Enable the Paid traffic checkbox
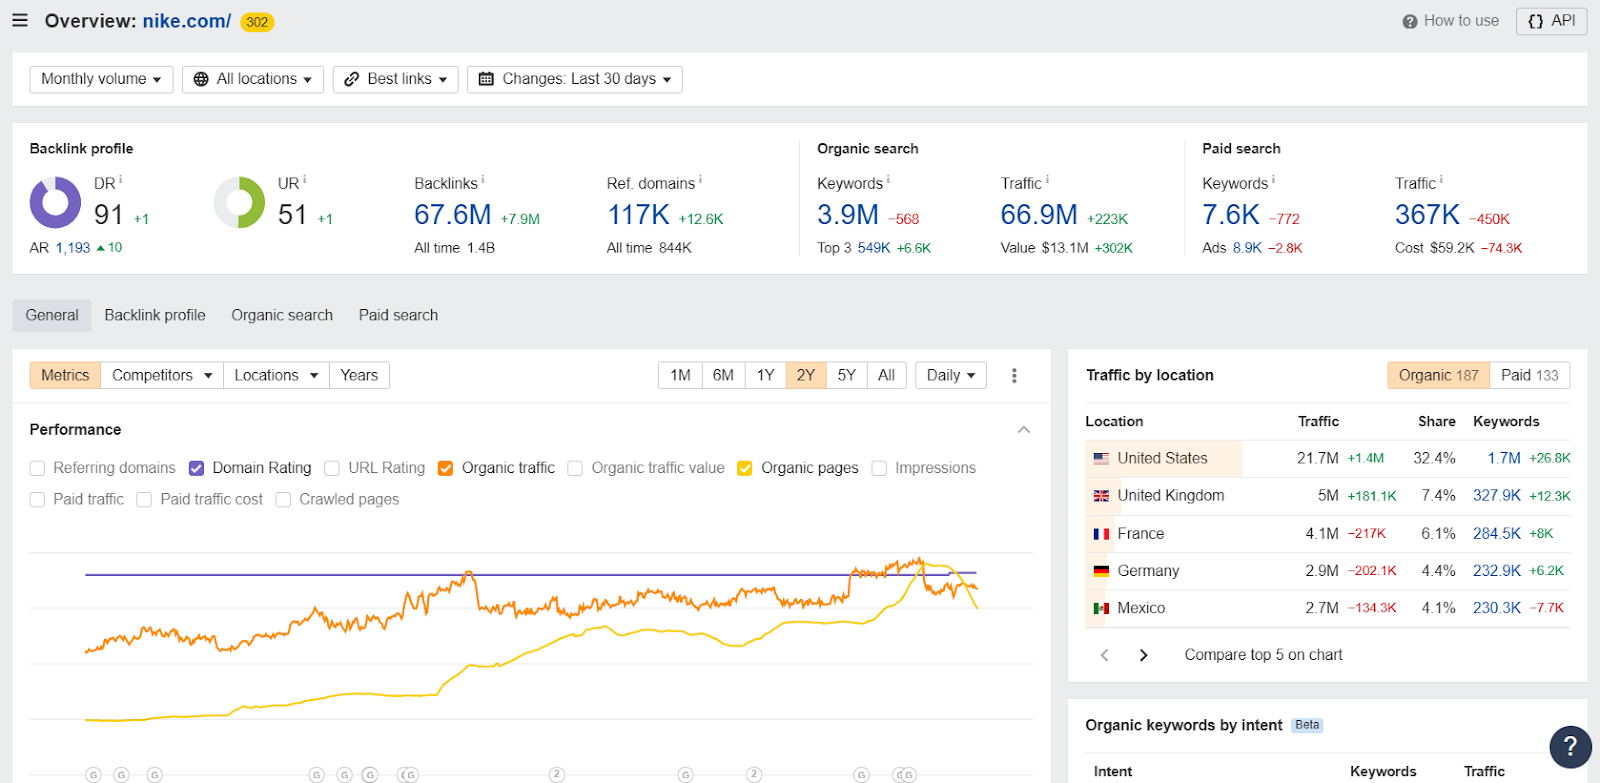Image resolution: width=1600 pixels, height=783 pixels. 38,499
